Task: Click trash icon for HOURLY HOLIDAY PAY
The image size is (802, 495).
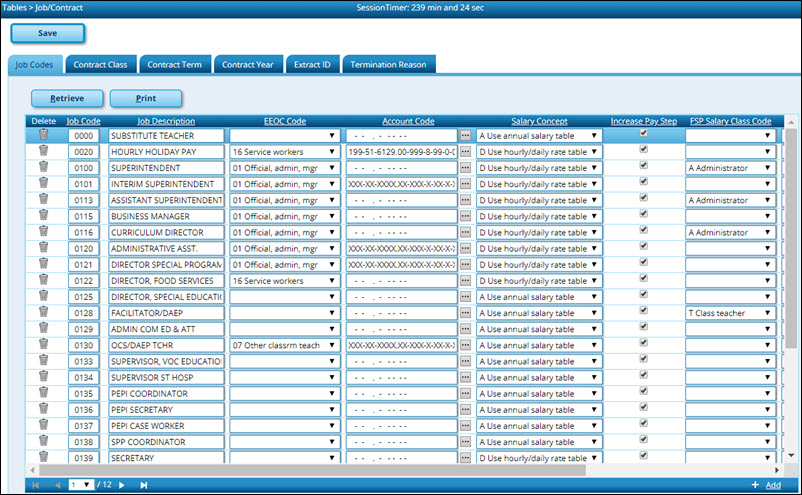Action: [43, 150]
